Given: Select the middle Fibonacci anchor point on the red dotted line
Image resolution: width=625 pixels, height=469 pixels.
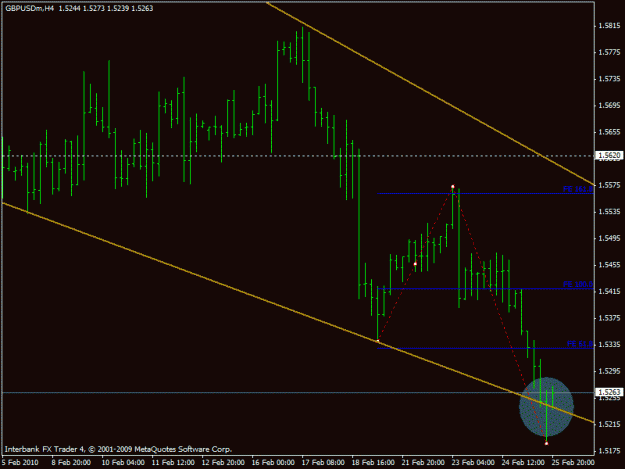Looking at the screenshot, I should pos(415,264).
